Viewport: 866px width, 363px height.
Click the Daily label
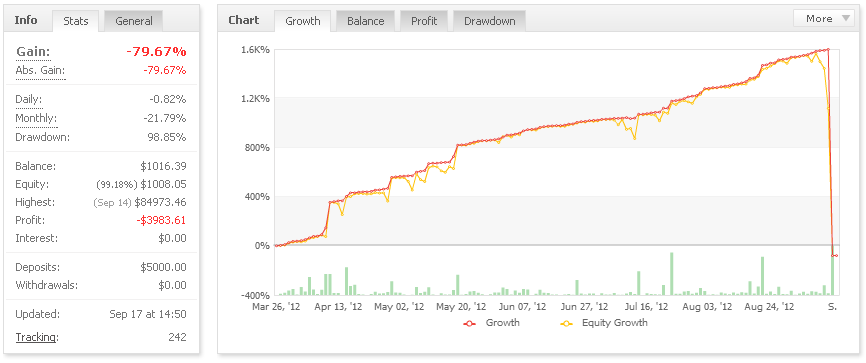(29, 100)
